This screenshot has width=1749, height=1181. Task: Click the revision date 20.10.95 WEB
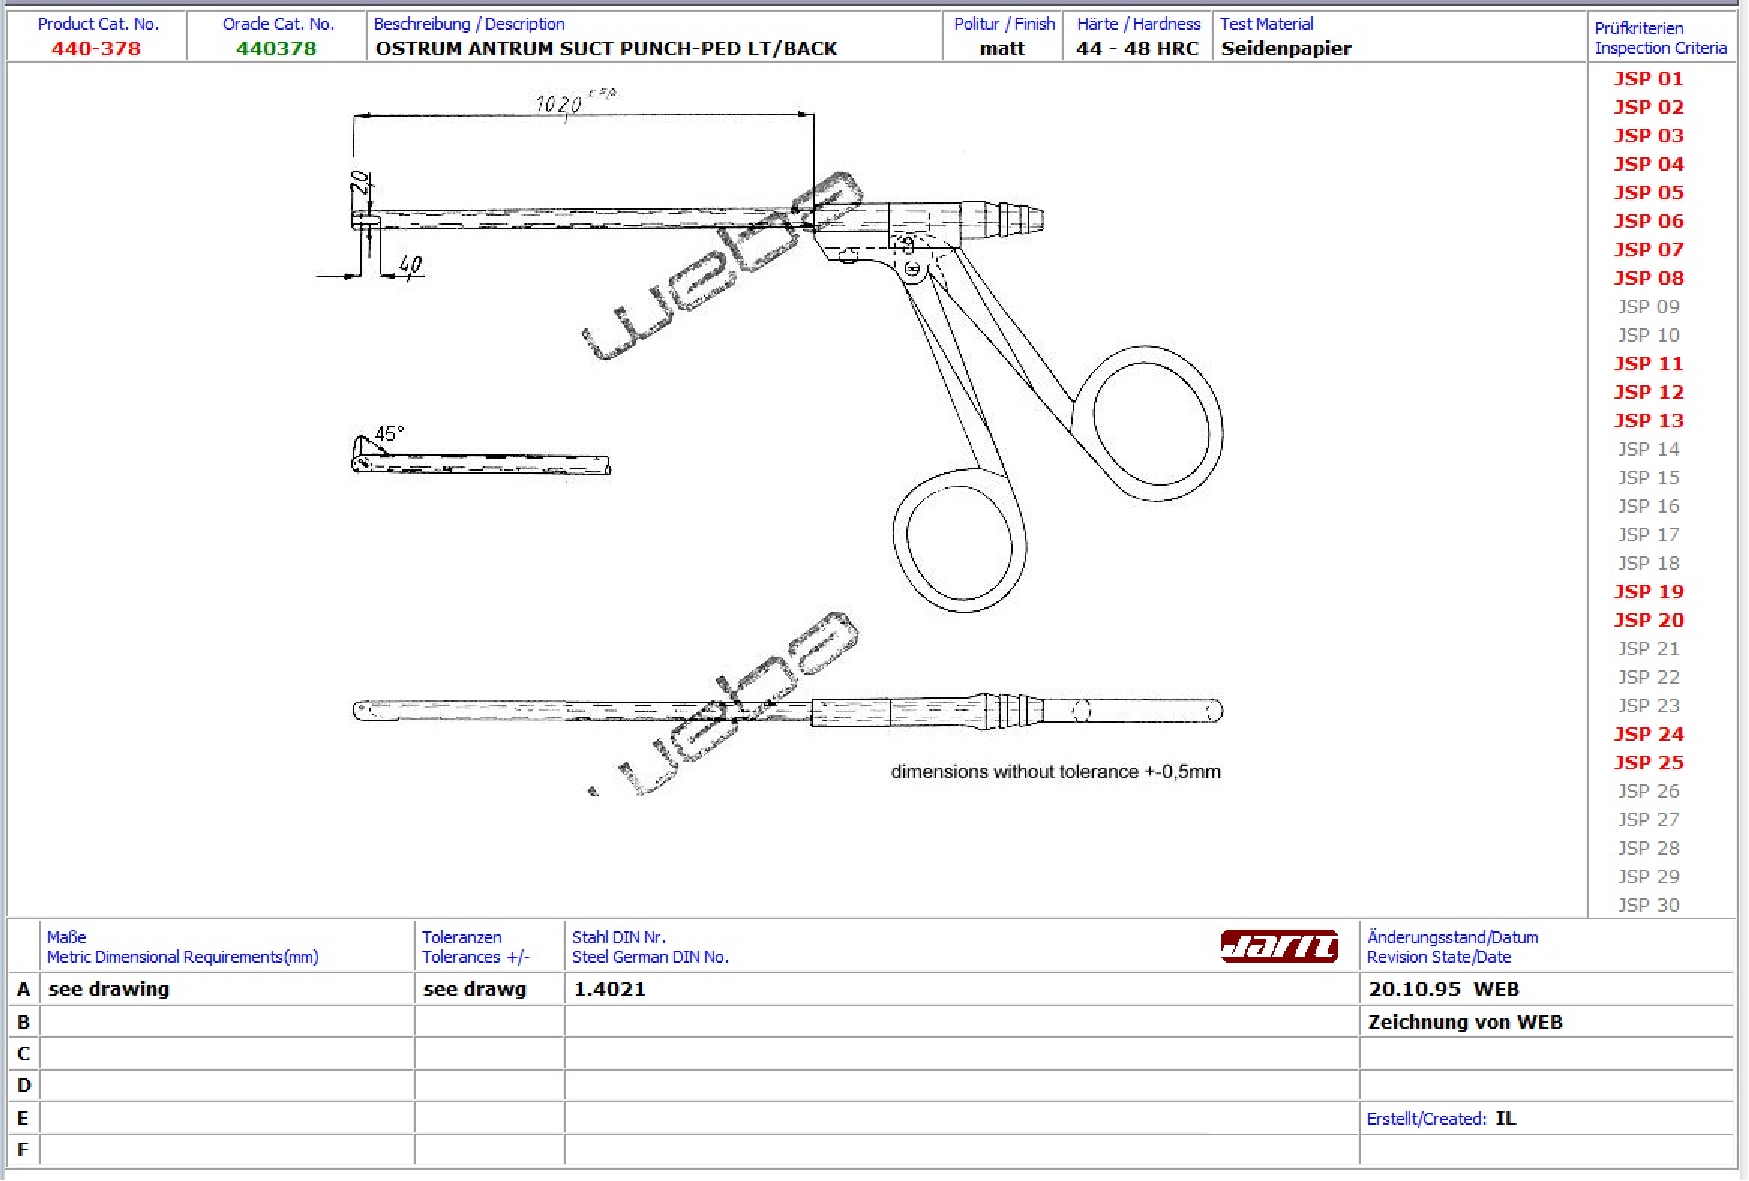pyautogui.click(x=1443, y=989)
